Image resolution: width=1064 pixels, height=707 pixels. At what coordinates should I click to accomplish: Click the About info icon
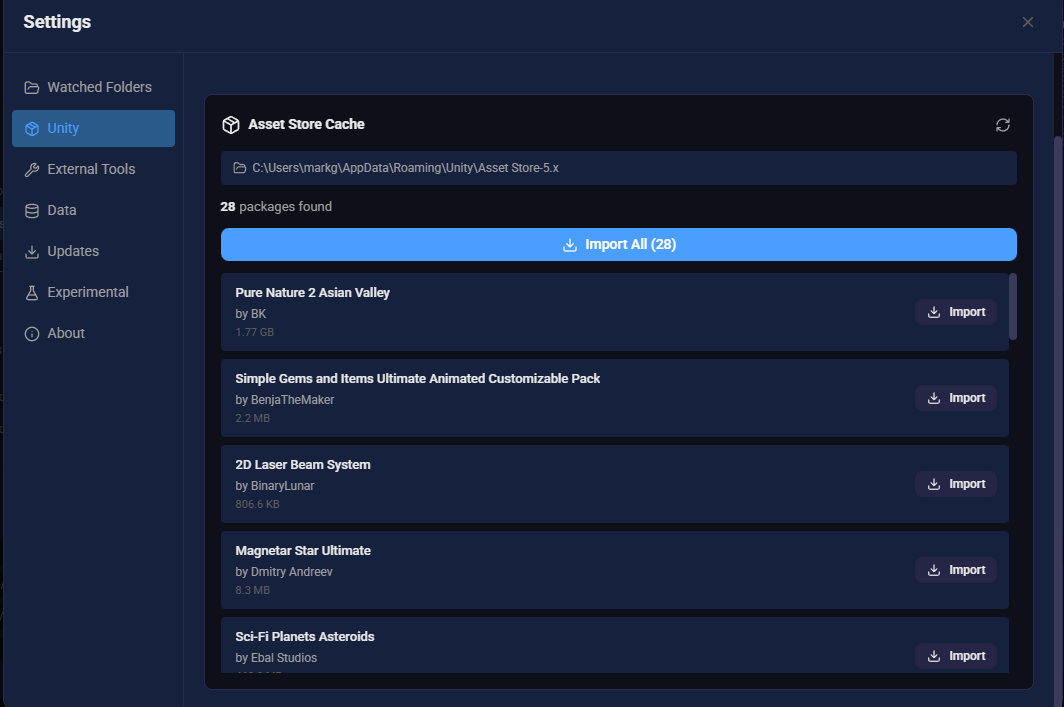[x=31, y=333]
